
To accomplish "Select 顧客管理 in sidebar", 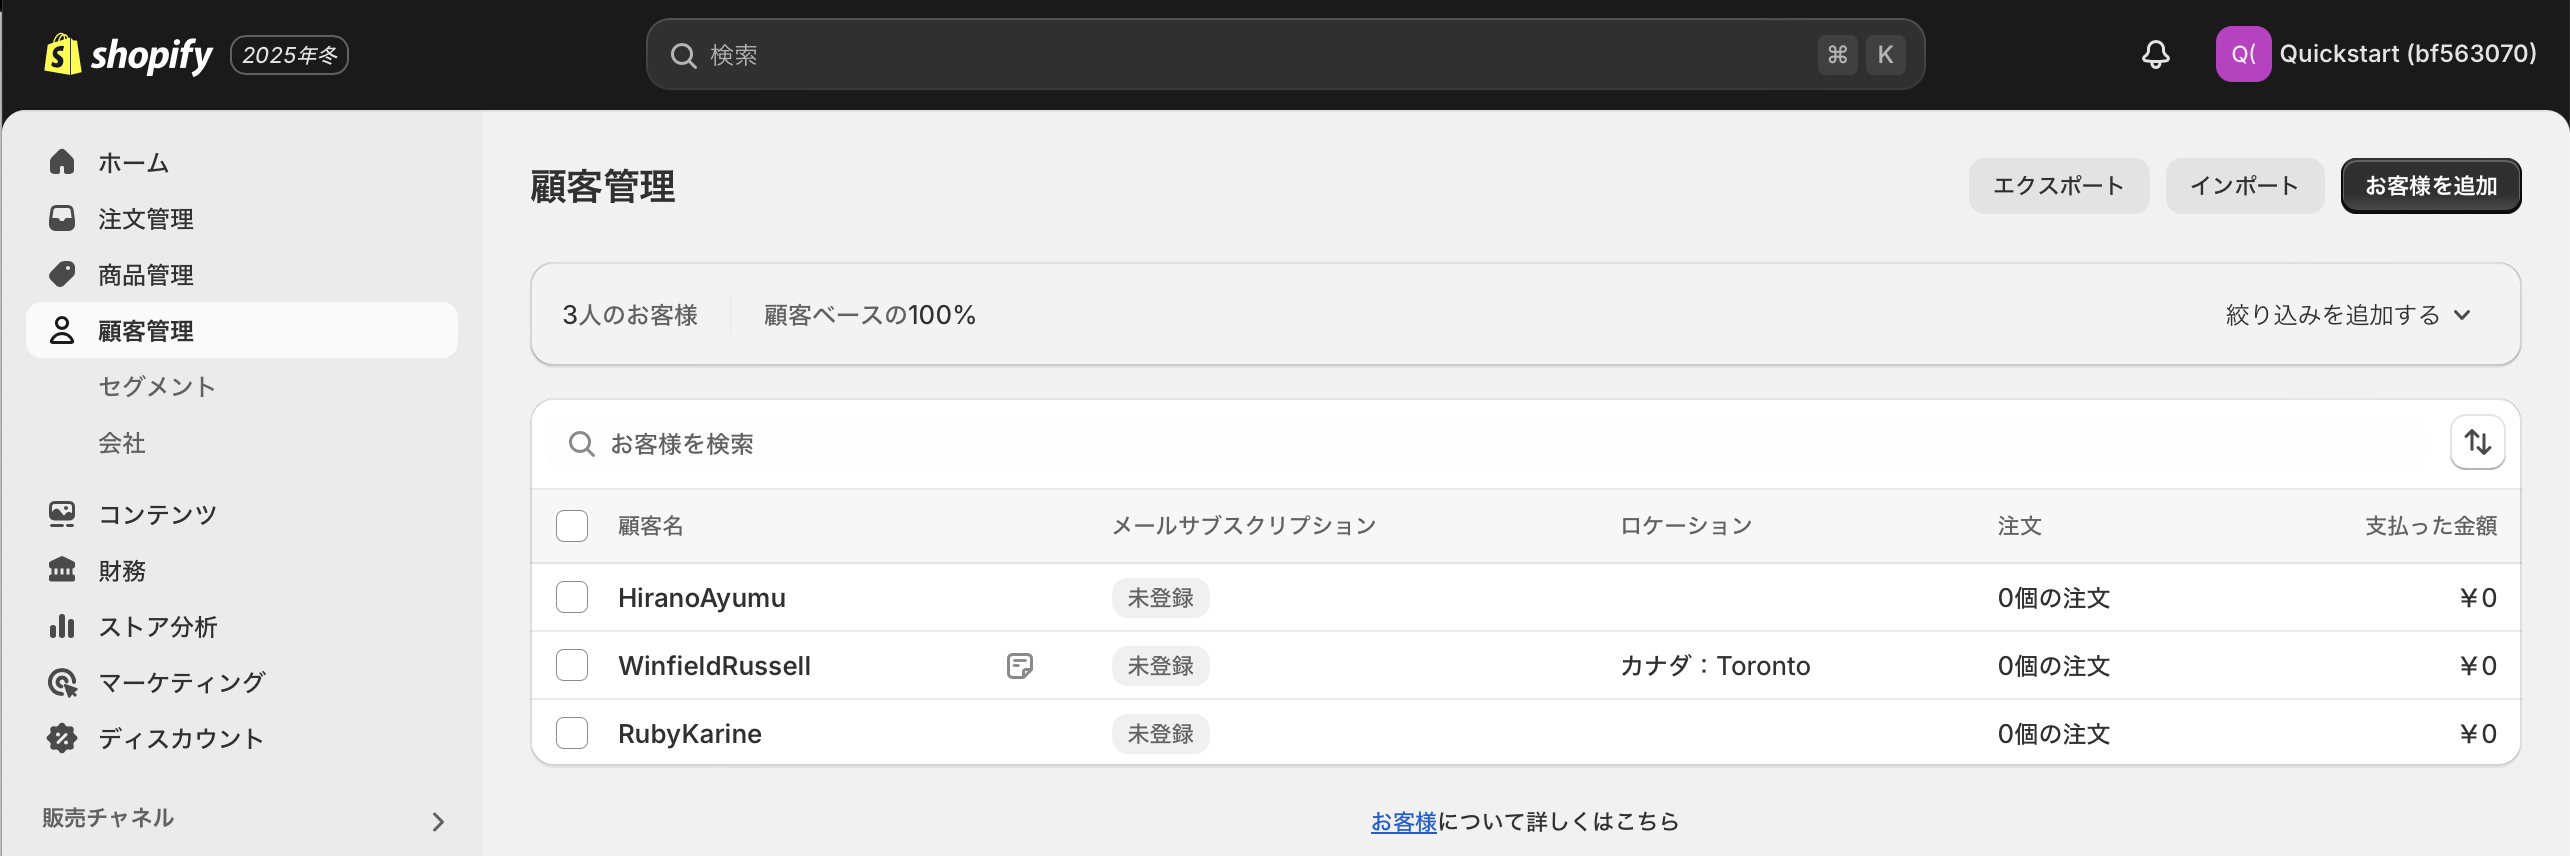I will click(x=242, y=330).
